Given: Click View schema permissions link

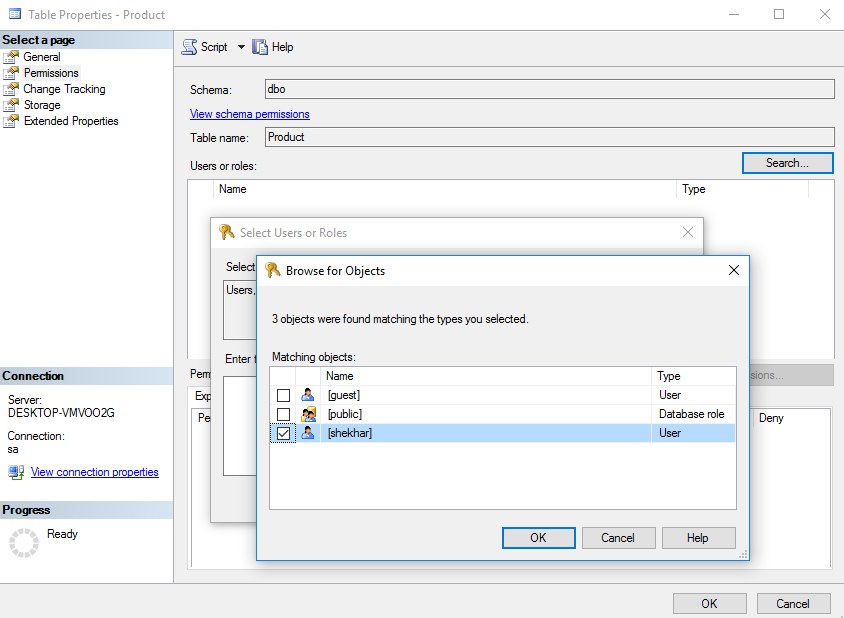Looking at the screenshot, I should [x=249, y=113].
